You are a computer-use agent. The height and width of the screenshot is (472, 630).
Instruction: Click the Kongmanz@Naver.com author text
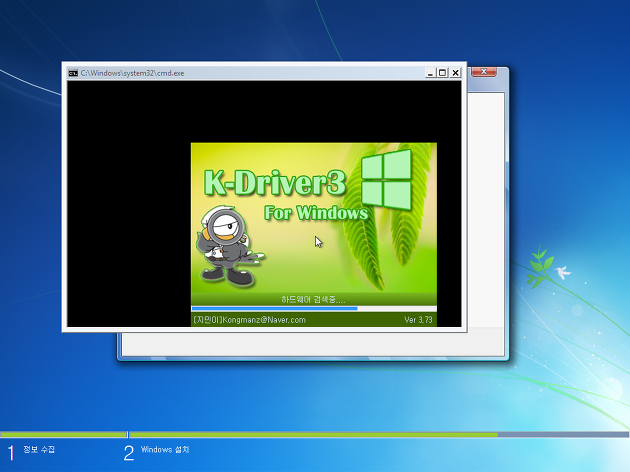click(249, 320)
